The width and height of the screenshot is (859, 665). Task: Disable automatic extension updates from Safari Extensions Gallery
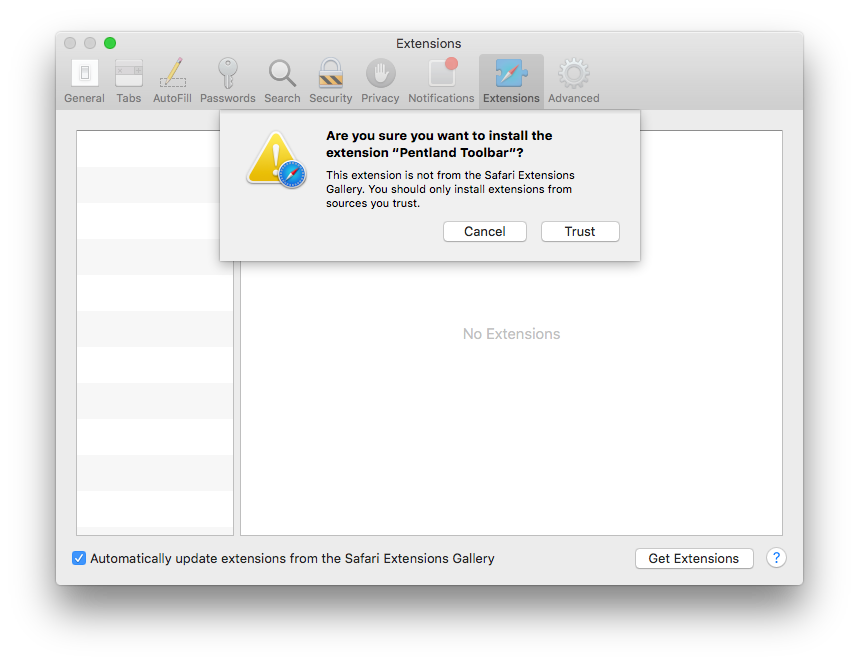[x=79, y=558]
